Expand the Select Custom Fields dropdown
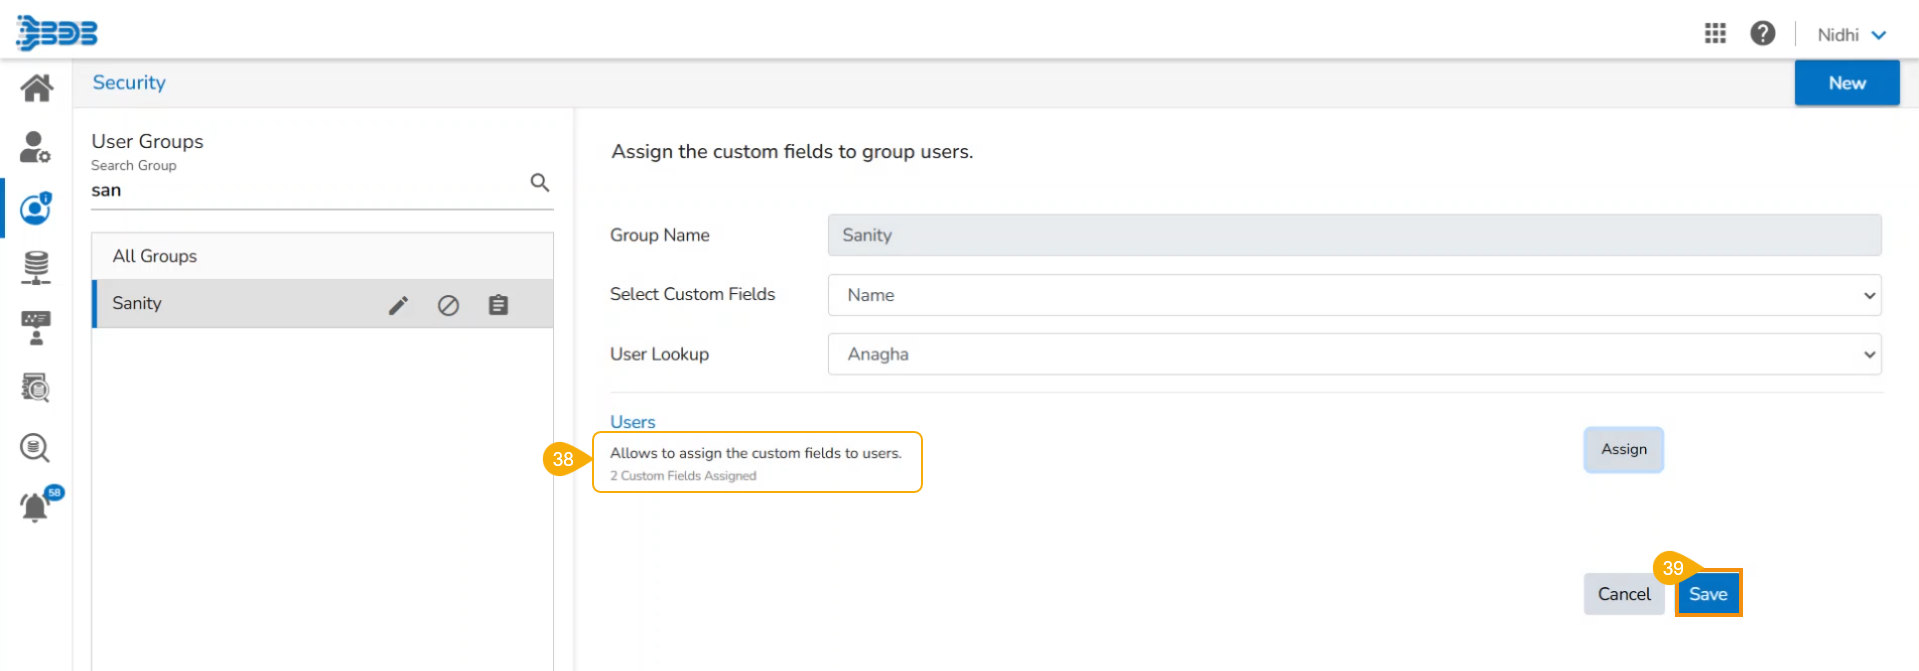The height and width of the screenshot is (671, 1919). [x=1354, y=295]
